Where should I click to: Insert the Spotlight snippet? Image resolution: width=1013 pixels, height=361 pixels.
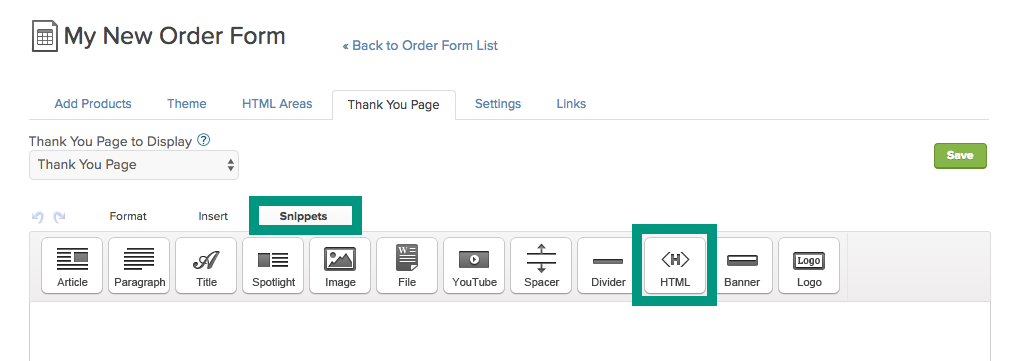tap(273, 265)
